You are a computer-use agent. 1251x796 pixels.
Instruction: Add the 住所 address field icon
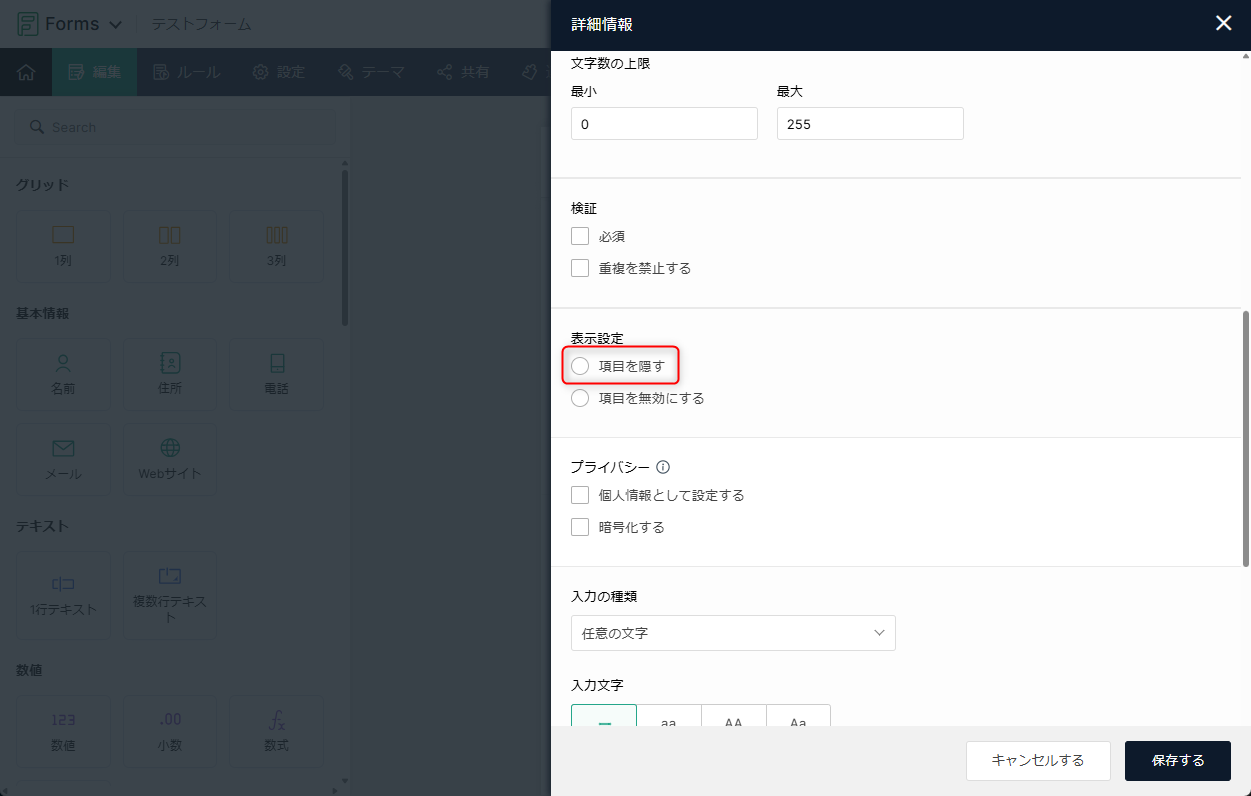point(170,364)
